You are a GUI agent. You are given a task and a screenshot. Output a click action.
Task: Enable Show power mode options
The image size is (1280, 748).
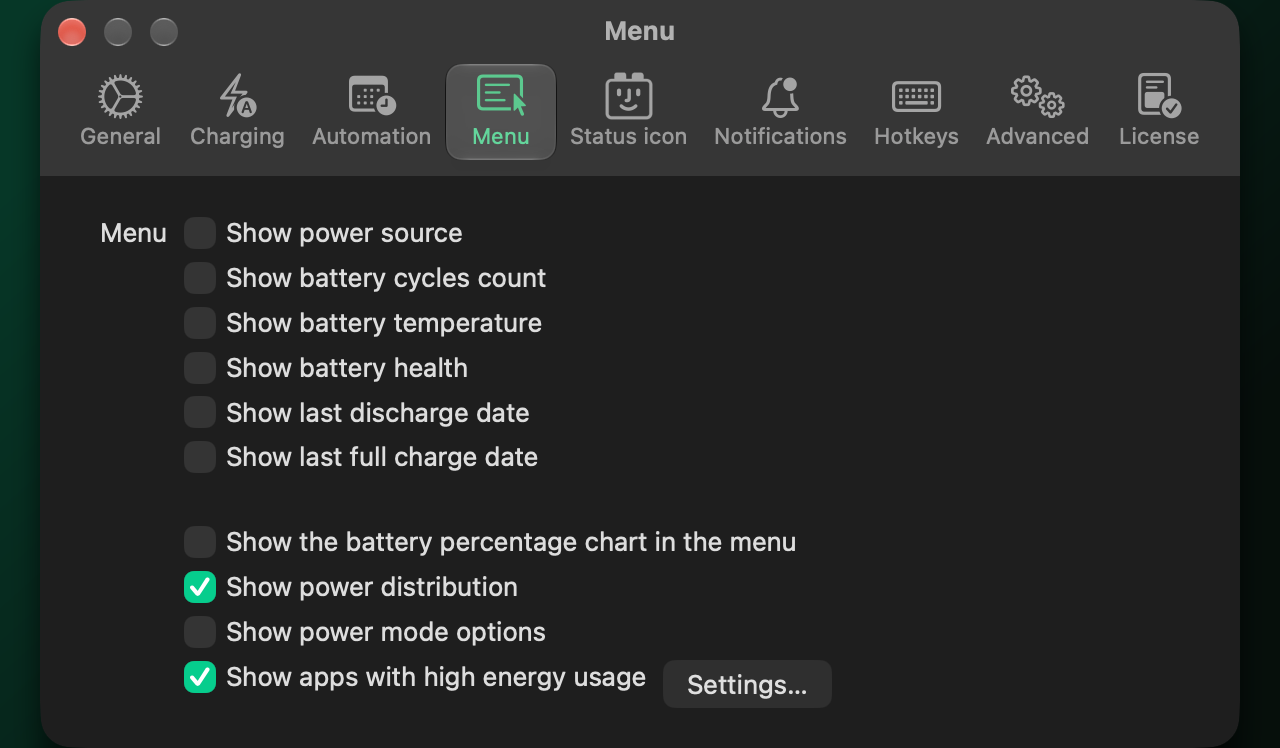(x=200, y=632)
